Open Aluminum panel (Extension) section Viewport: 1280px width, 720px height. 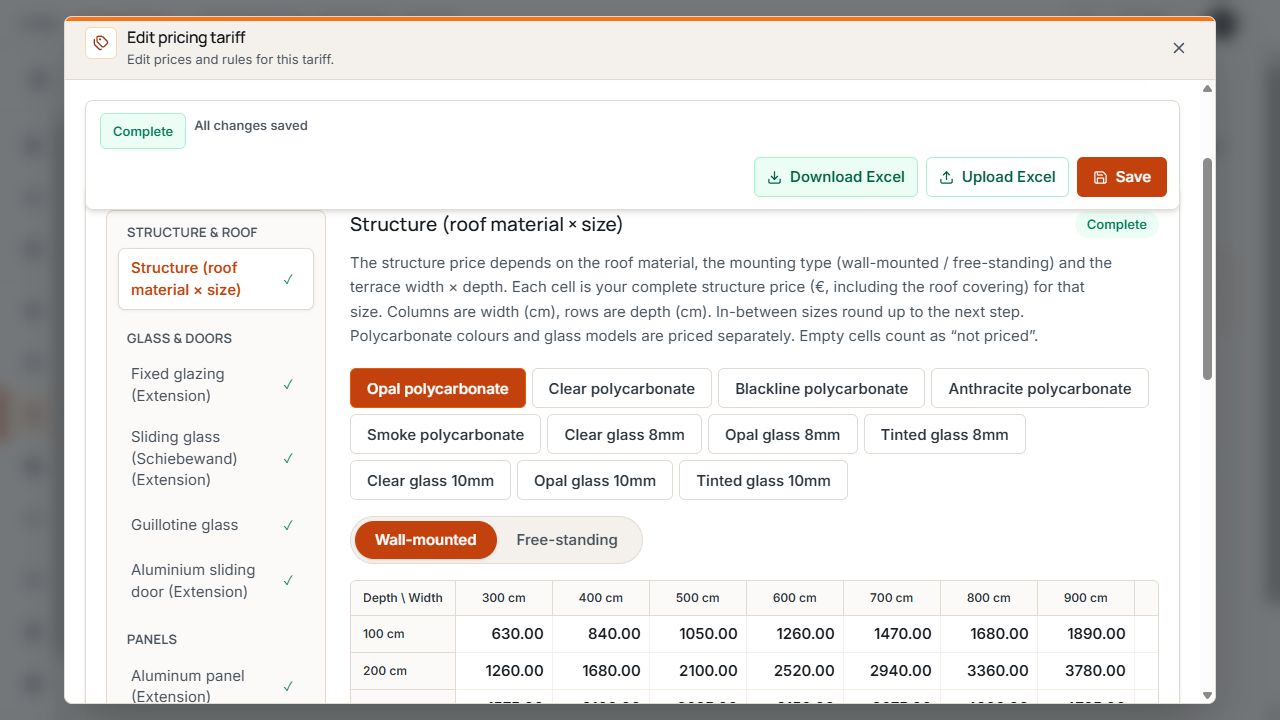click(x=216, y=686)
